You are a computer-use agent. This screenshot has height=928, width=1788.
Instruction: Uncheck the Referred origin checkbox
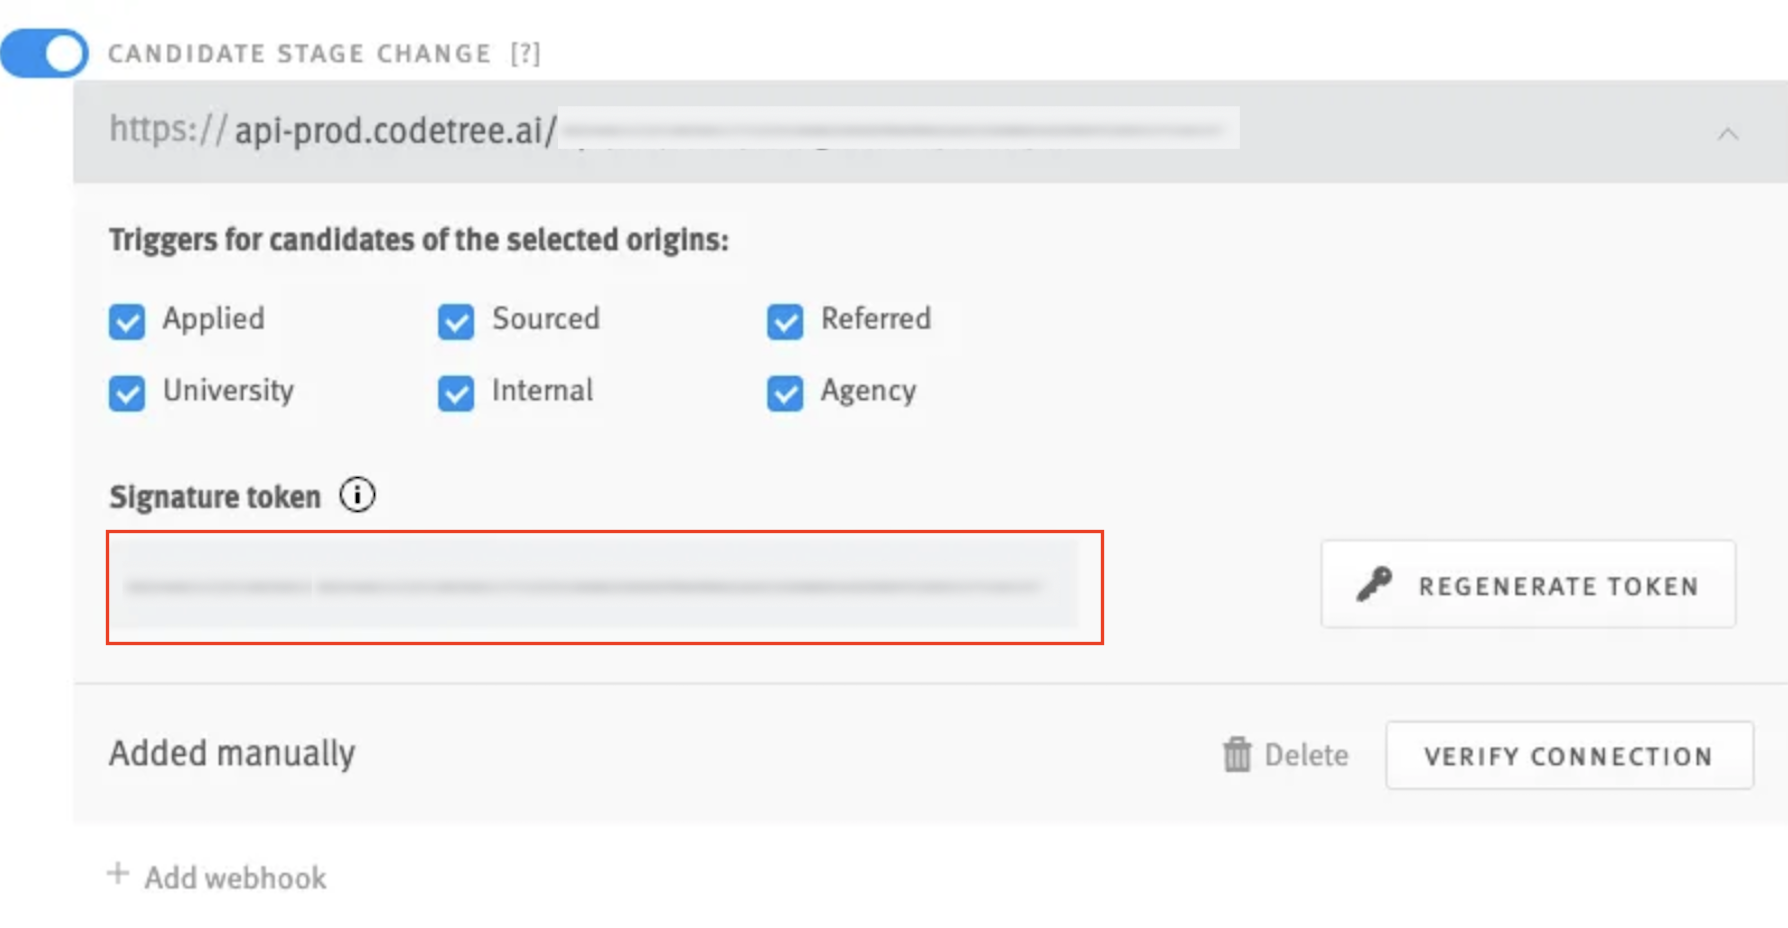[785, 322]
